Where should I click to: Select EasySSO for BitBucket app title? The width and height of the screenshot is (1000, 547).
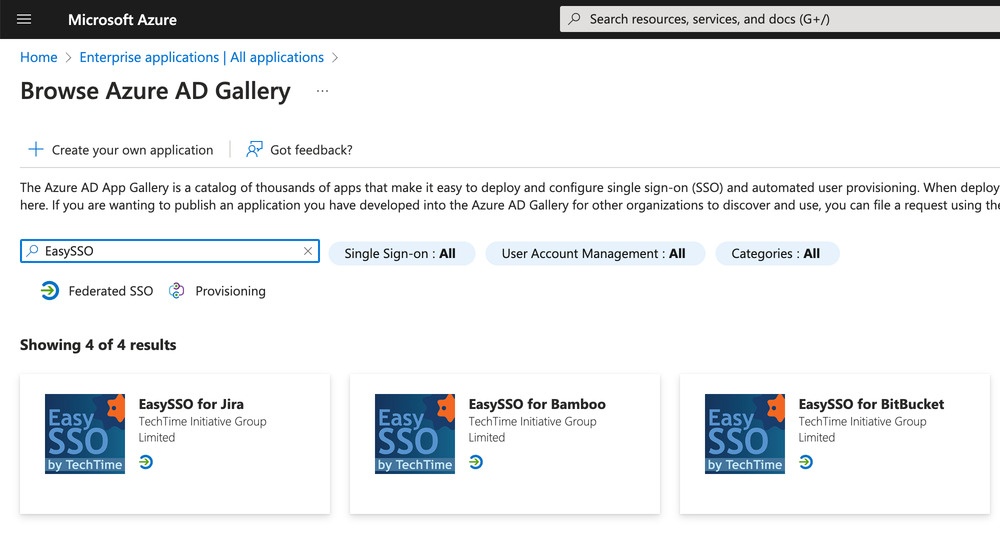coord(871,404)
